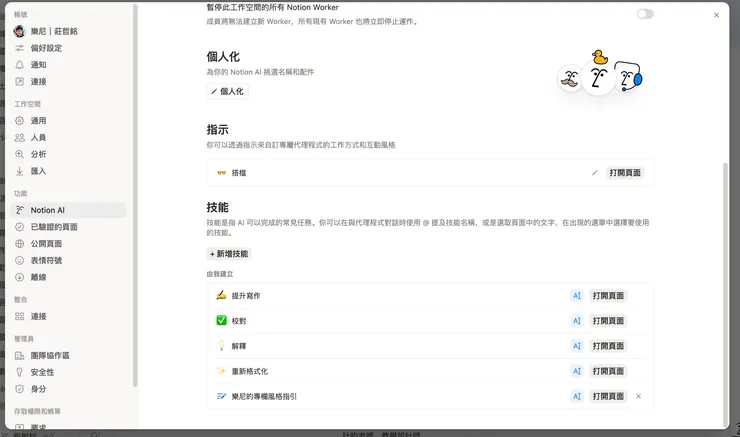Viewport: 740px width, 437px height.
Task: Click AI badge in 樂尼的專欄風格指引 row
Action: coord(577,396)
